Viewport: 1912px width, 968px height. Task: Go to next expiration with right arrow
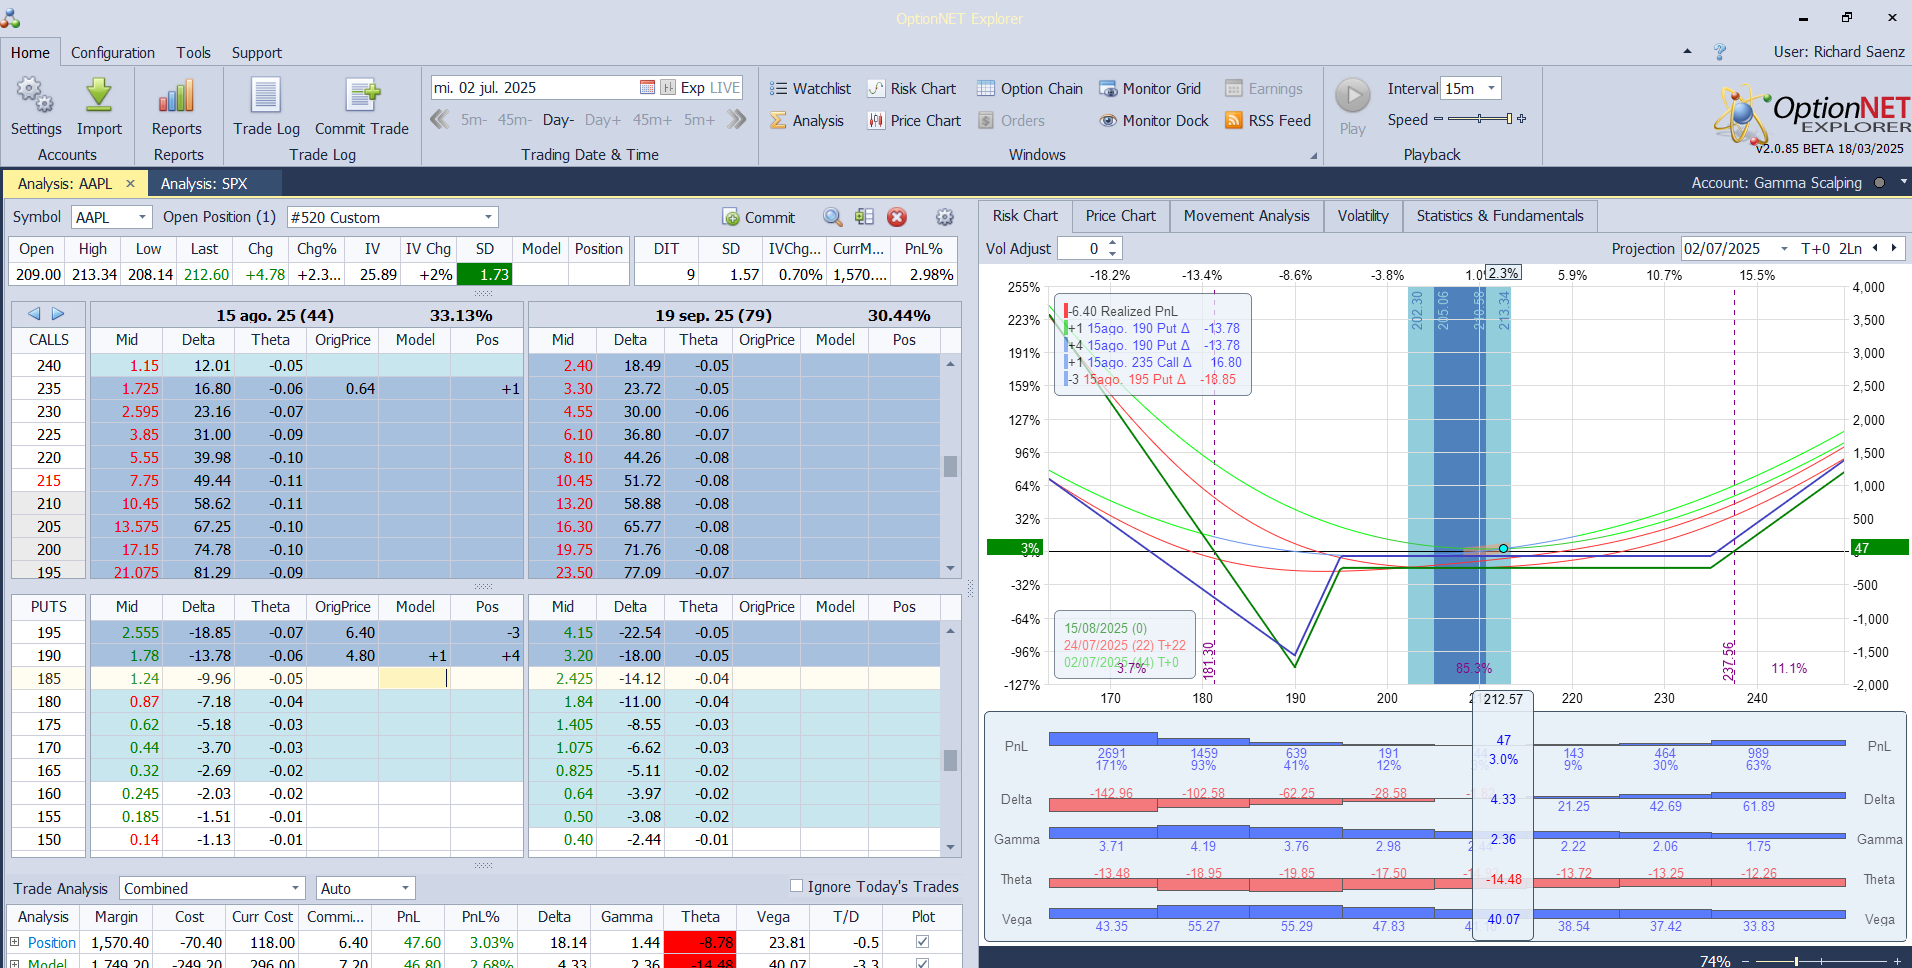click(x=58, y=314)
